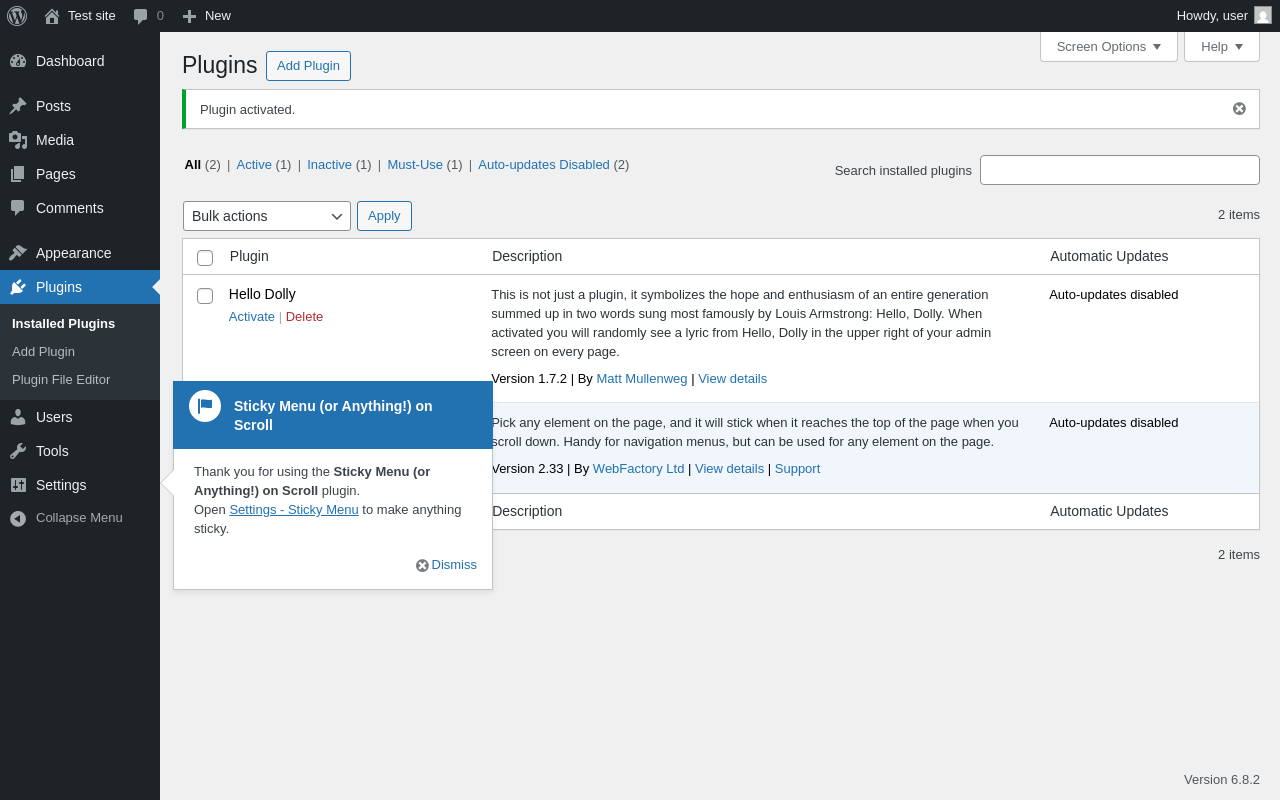Toggle the select-all plugins checkbox
The width and height of the screenshot is (1280, 800).
[205, 258]
